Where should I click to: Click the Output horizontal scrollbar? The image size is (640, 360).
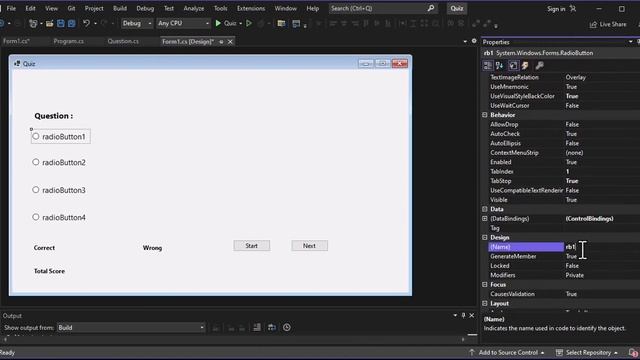tap(235, 339)
